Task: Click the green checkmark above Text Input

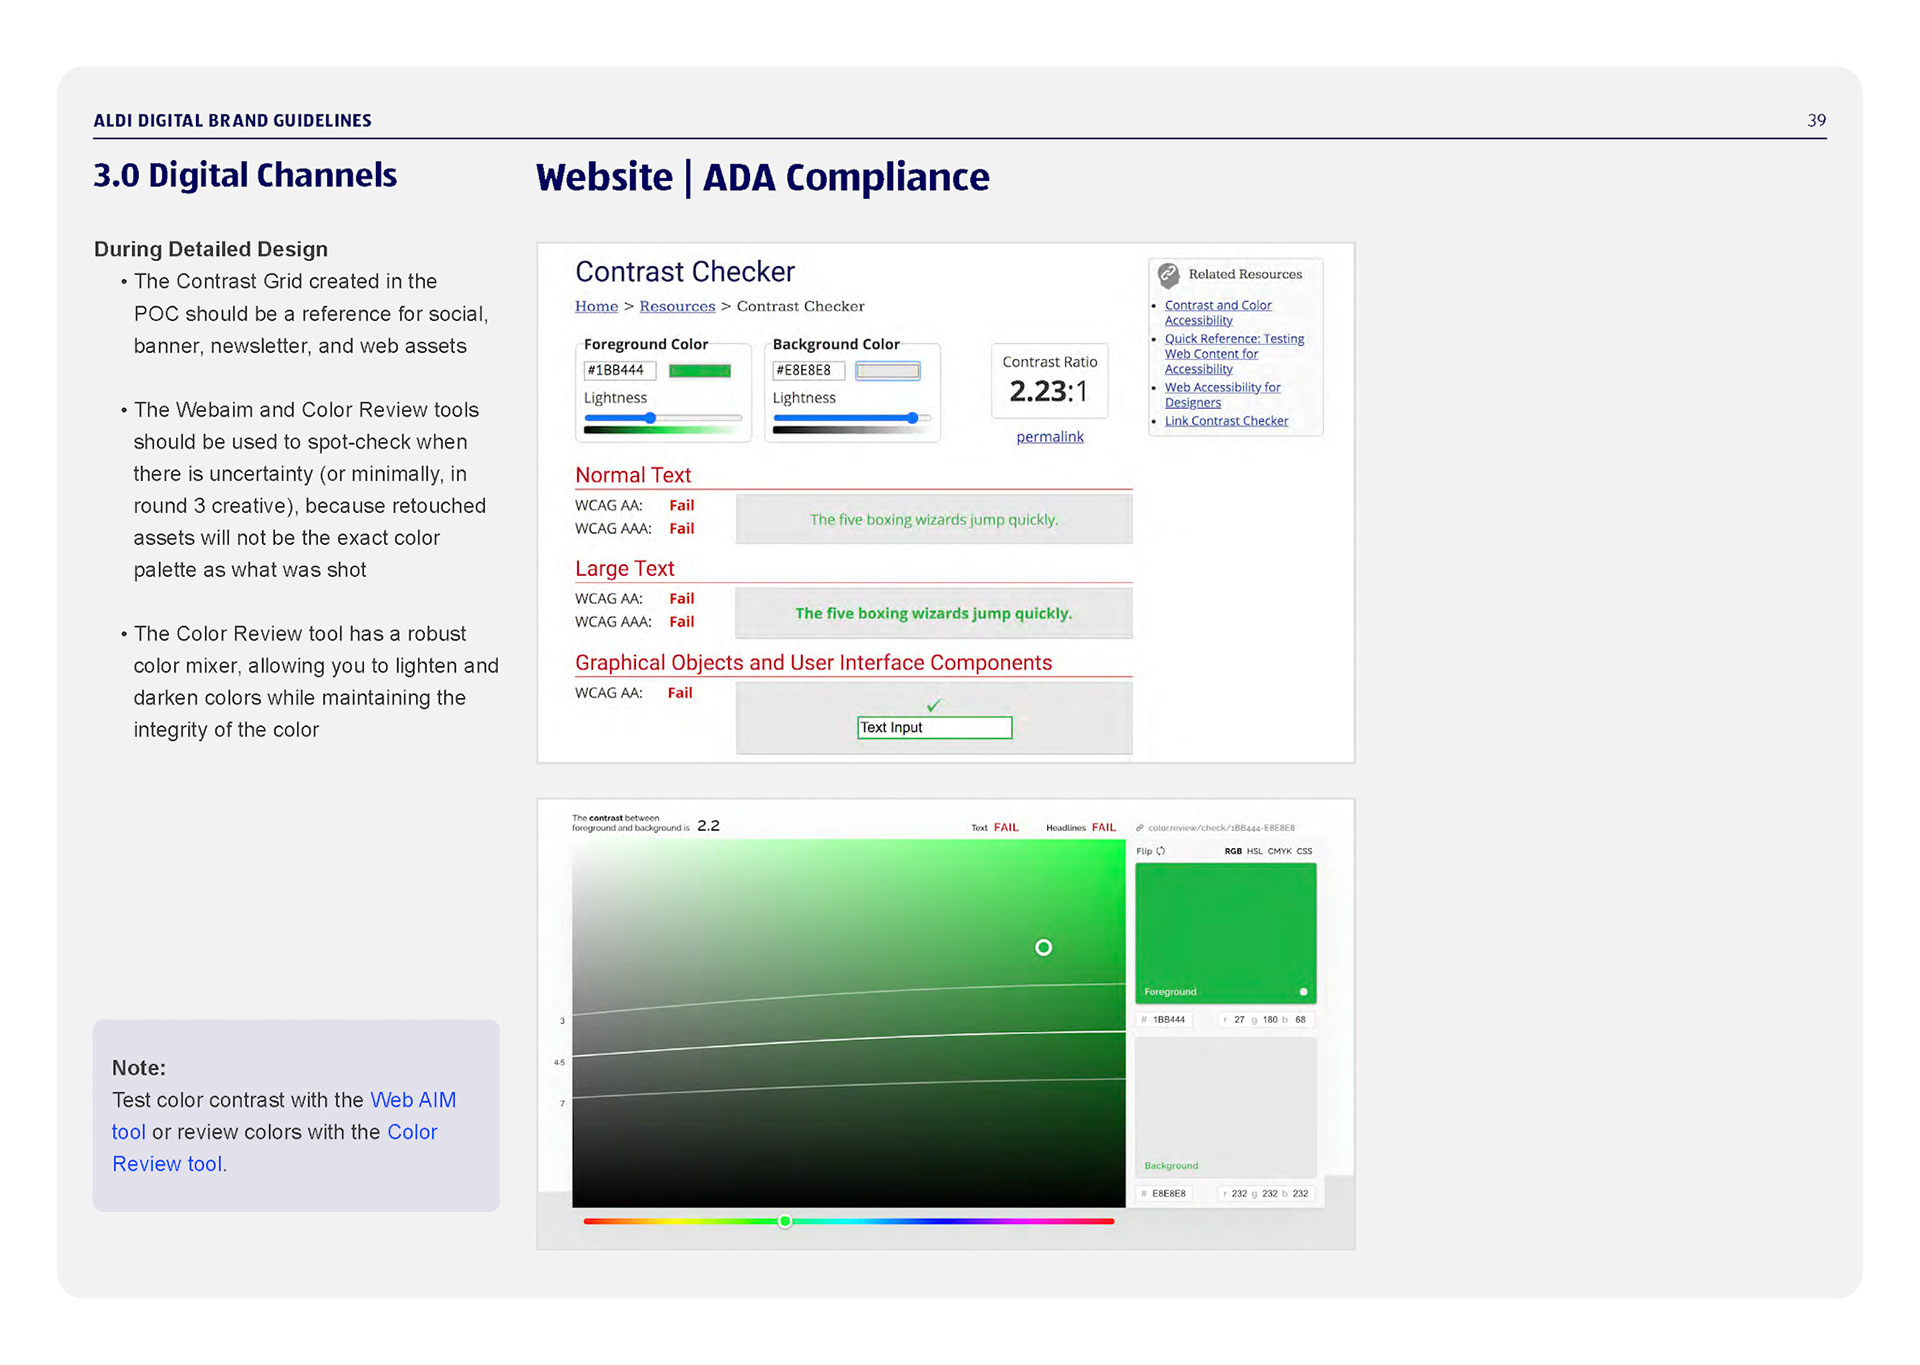Action: tap(933, 706)
